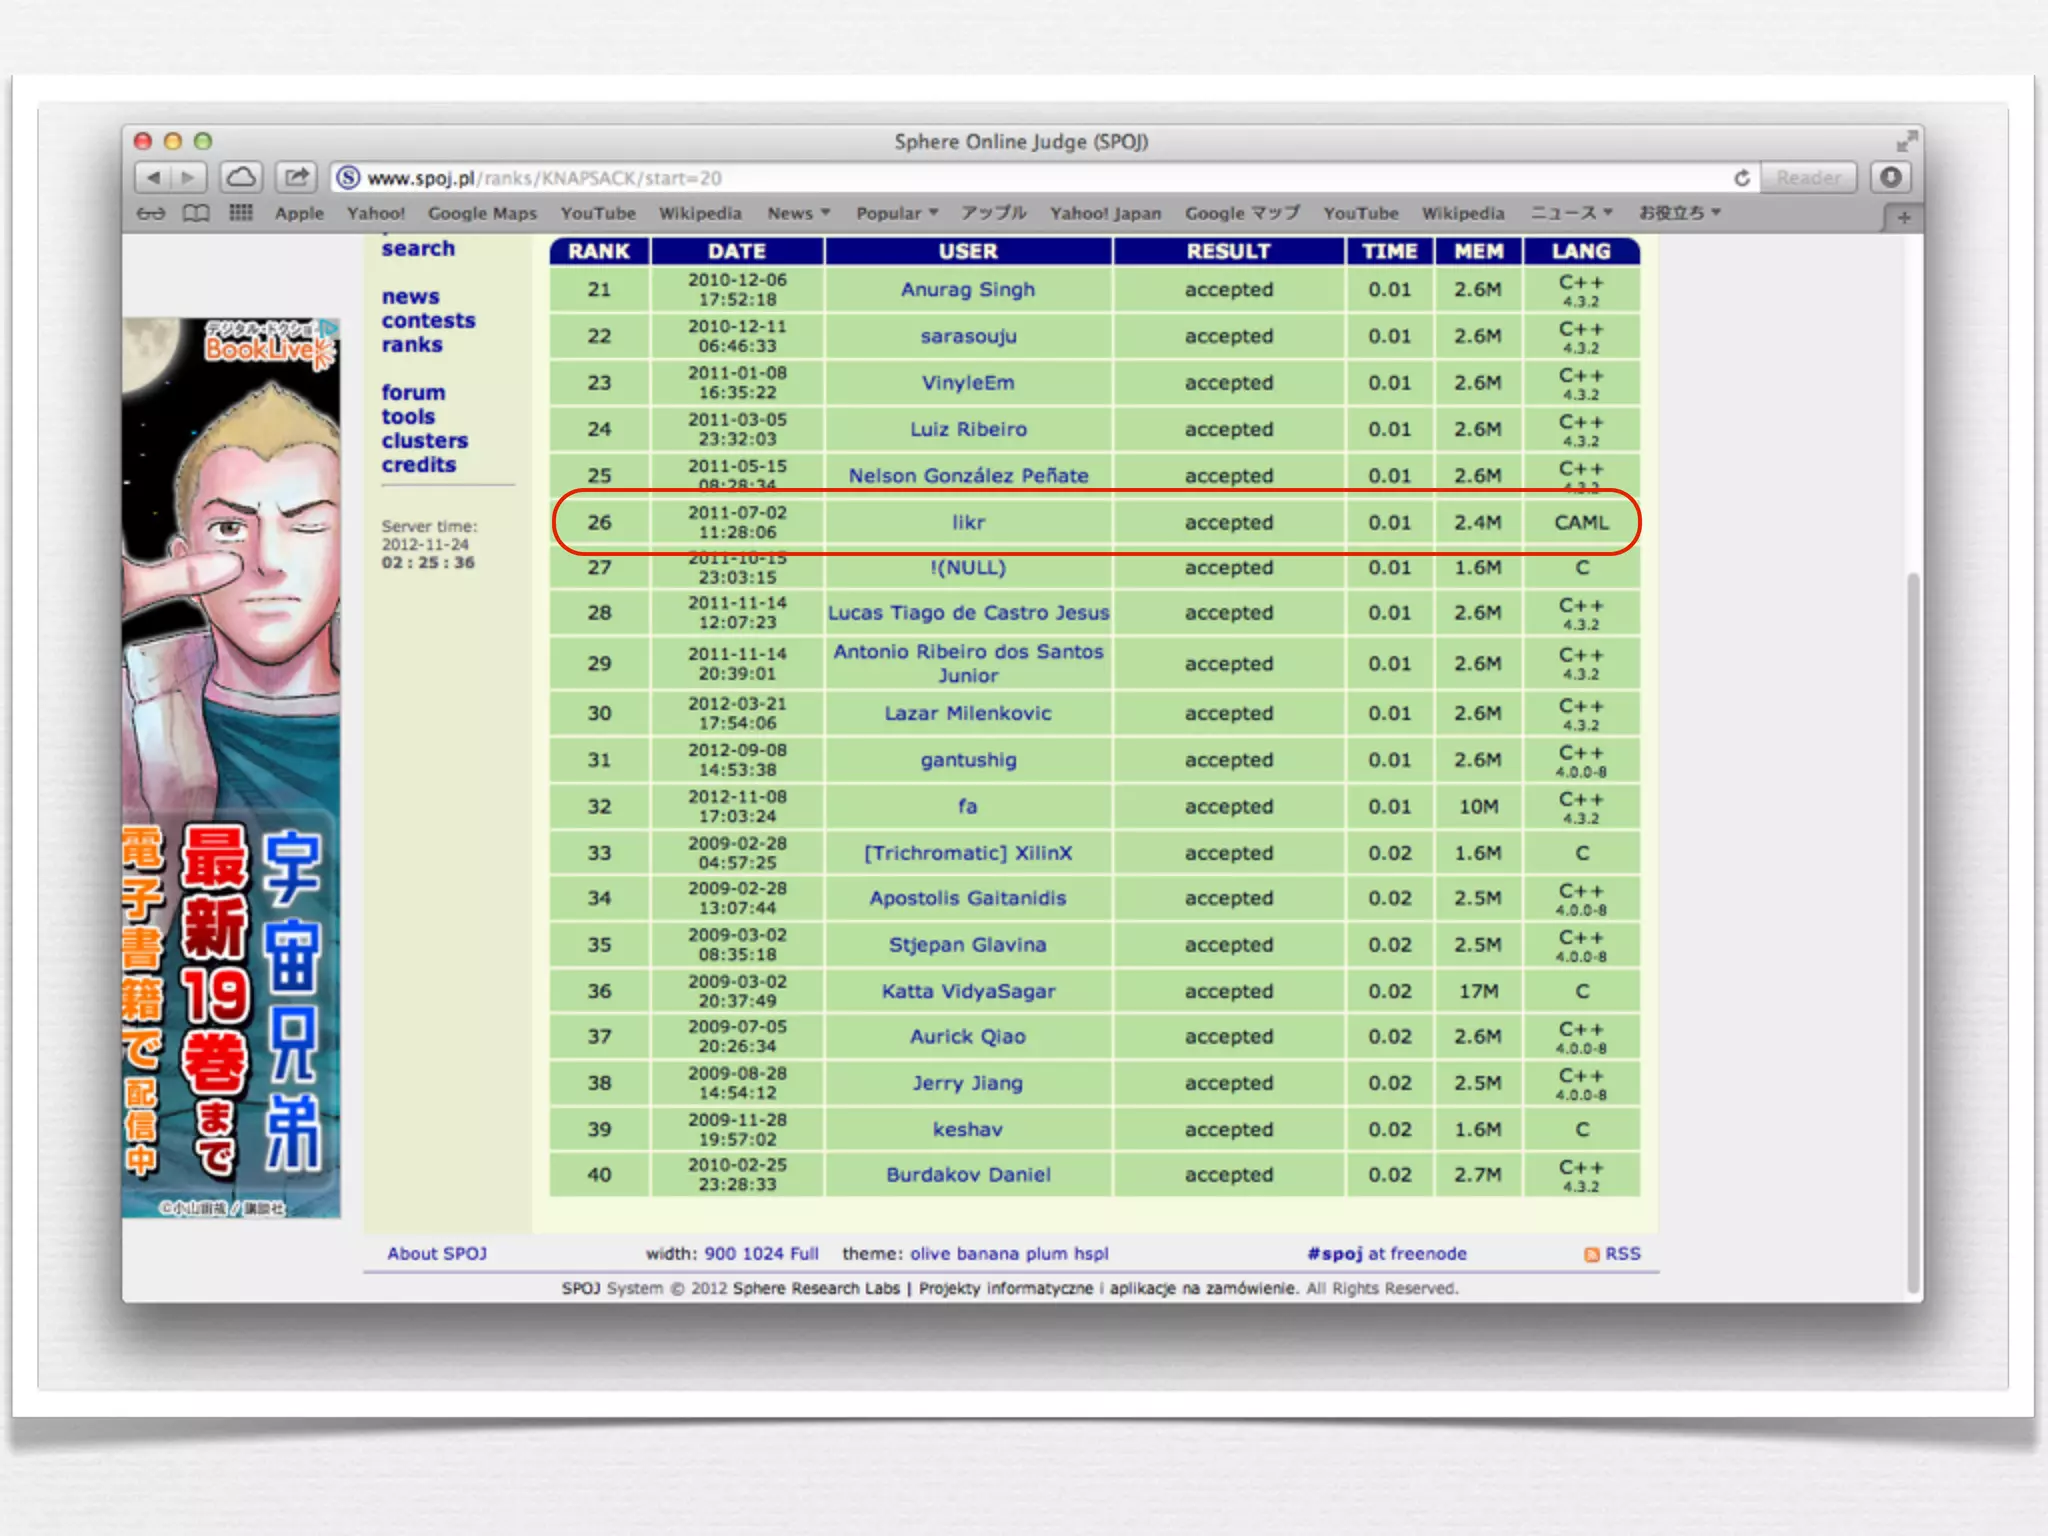The image size is (2048, 1536).
Task: Open the bookmarks book icon
Action: click(196, 213)
